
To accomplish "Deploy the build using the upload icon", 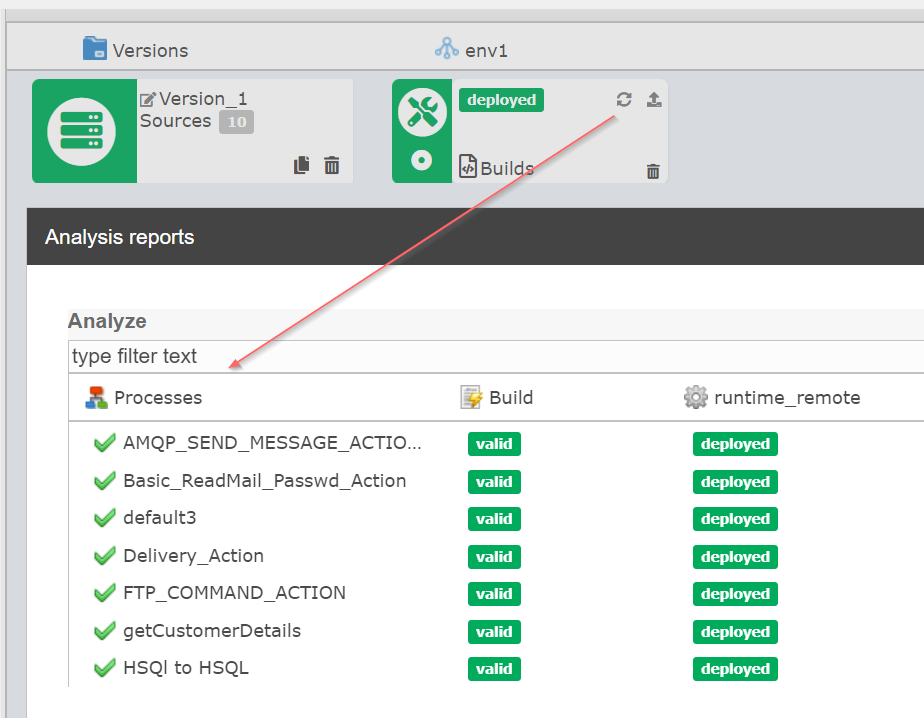I will [x=653, y=99].
